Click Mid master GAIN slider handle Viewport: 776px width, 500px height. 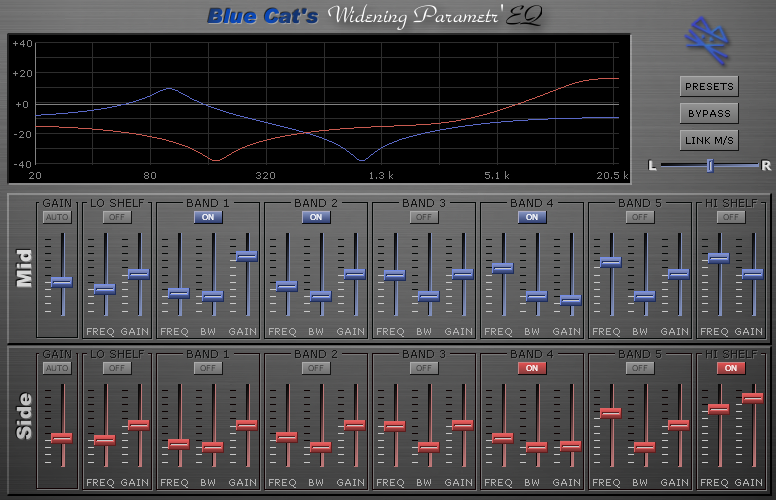point(62,282)
